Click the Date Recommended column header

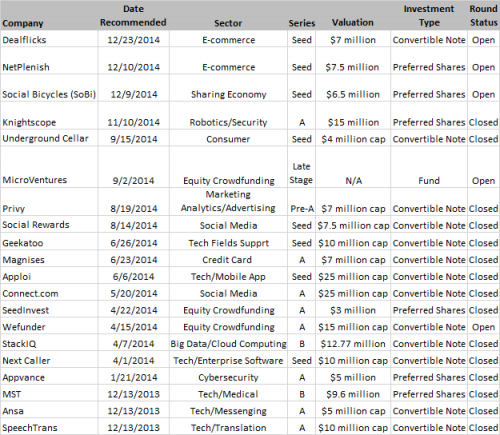click(x=133, y=16)
